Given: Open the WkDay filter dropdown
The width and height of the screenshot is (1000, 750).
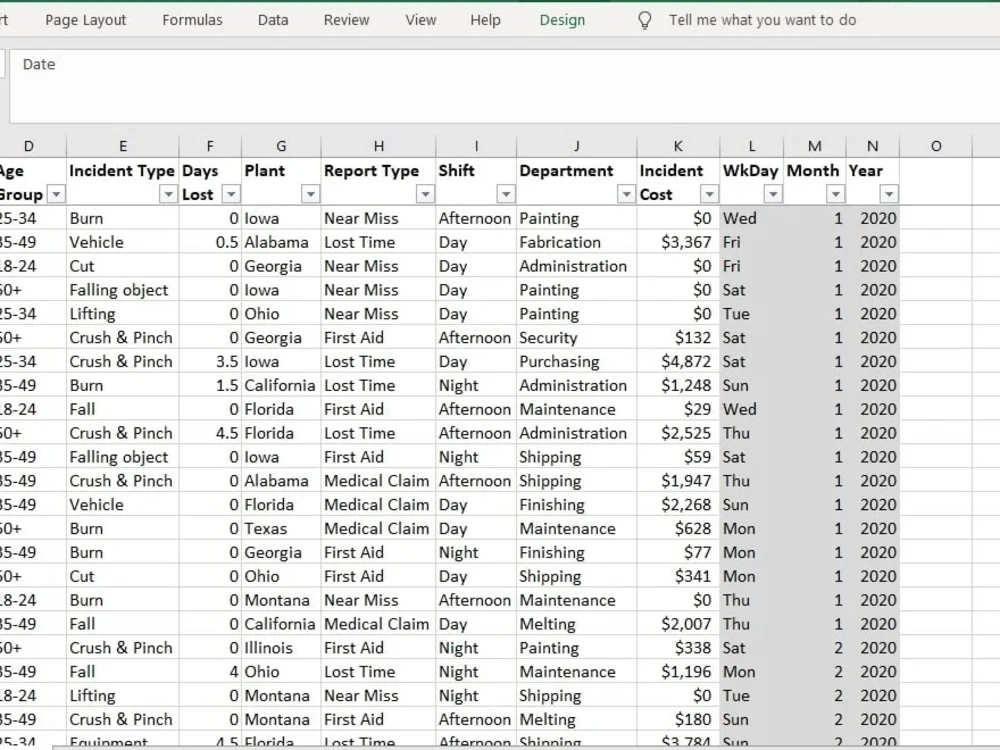Looking at the screenshot, I should pos(773,194).
